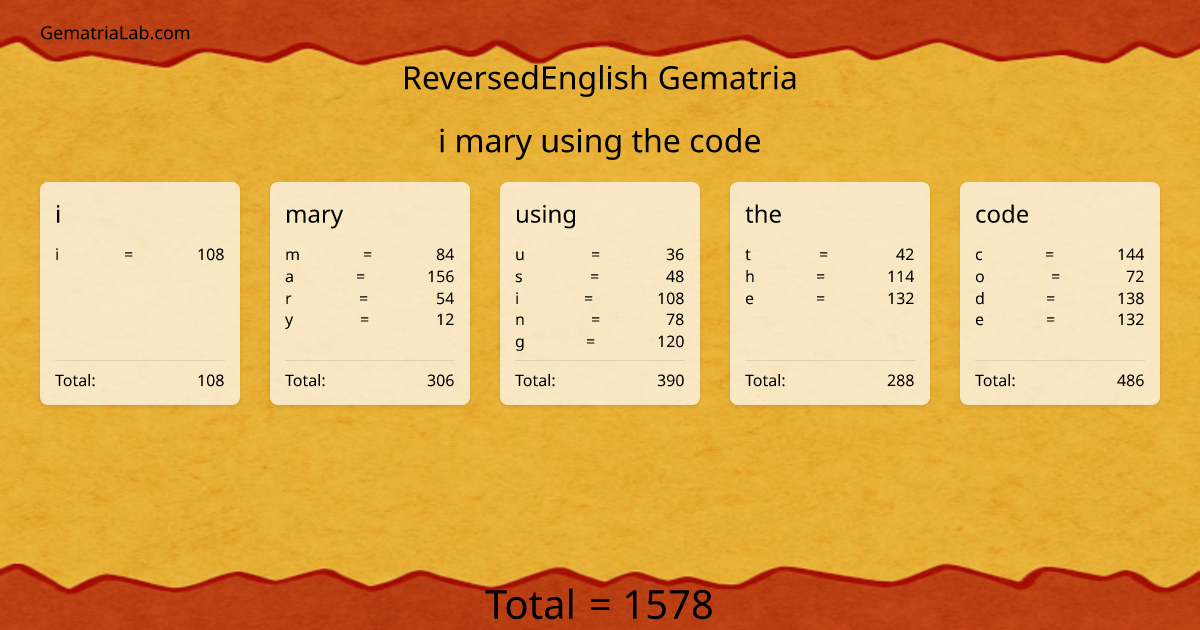The height and width of the screenshot is (630, 1200).
Task: Click the code total 486
Action: point(1131,380)
